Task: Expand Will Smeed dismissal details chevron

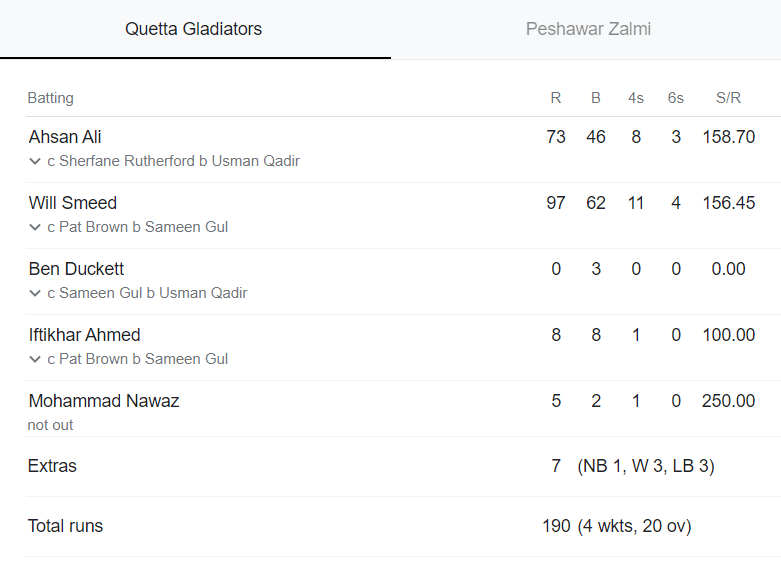Action: (35, 227)
